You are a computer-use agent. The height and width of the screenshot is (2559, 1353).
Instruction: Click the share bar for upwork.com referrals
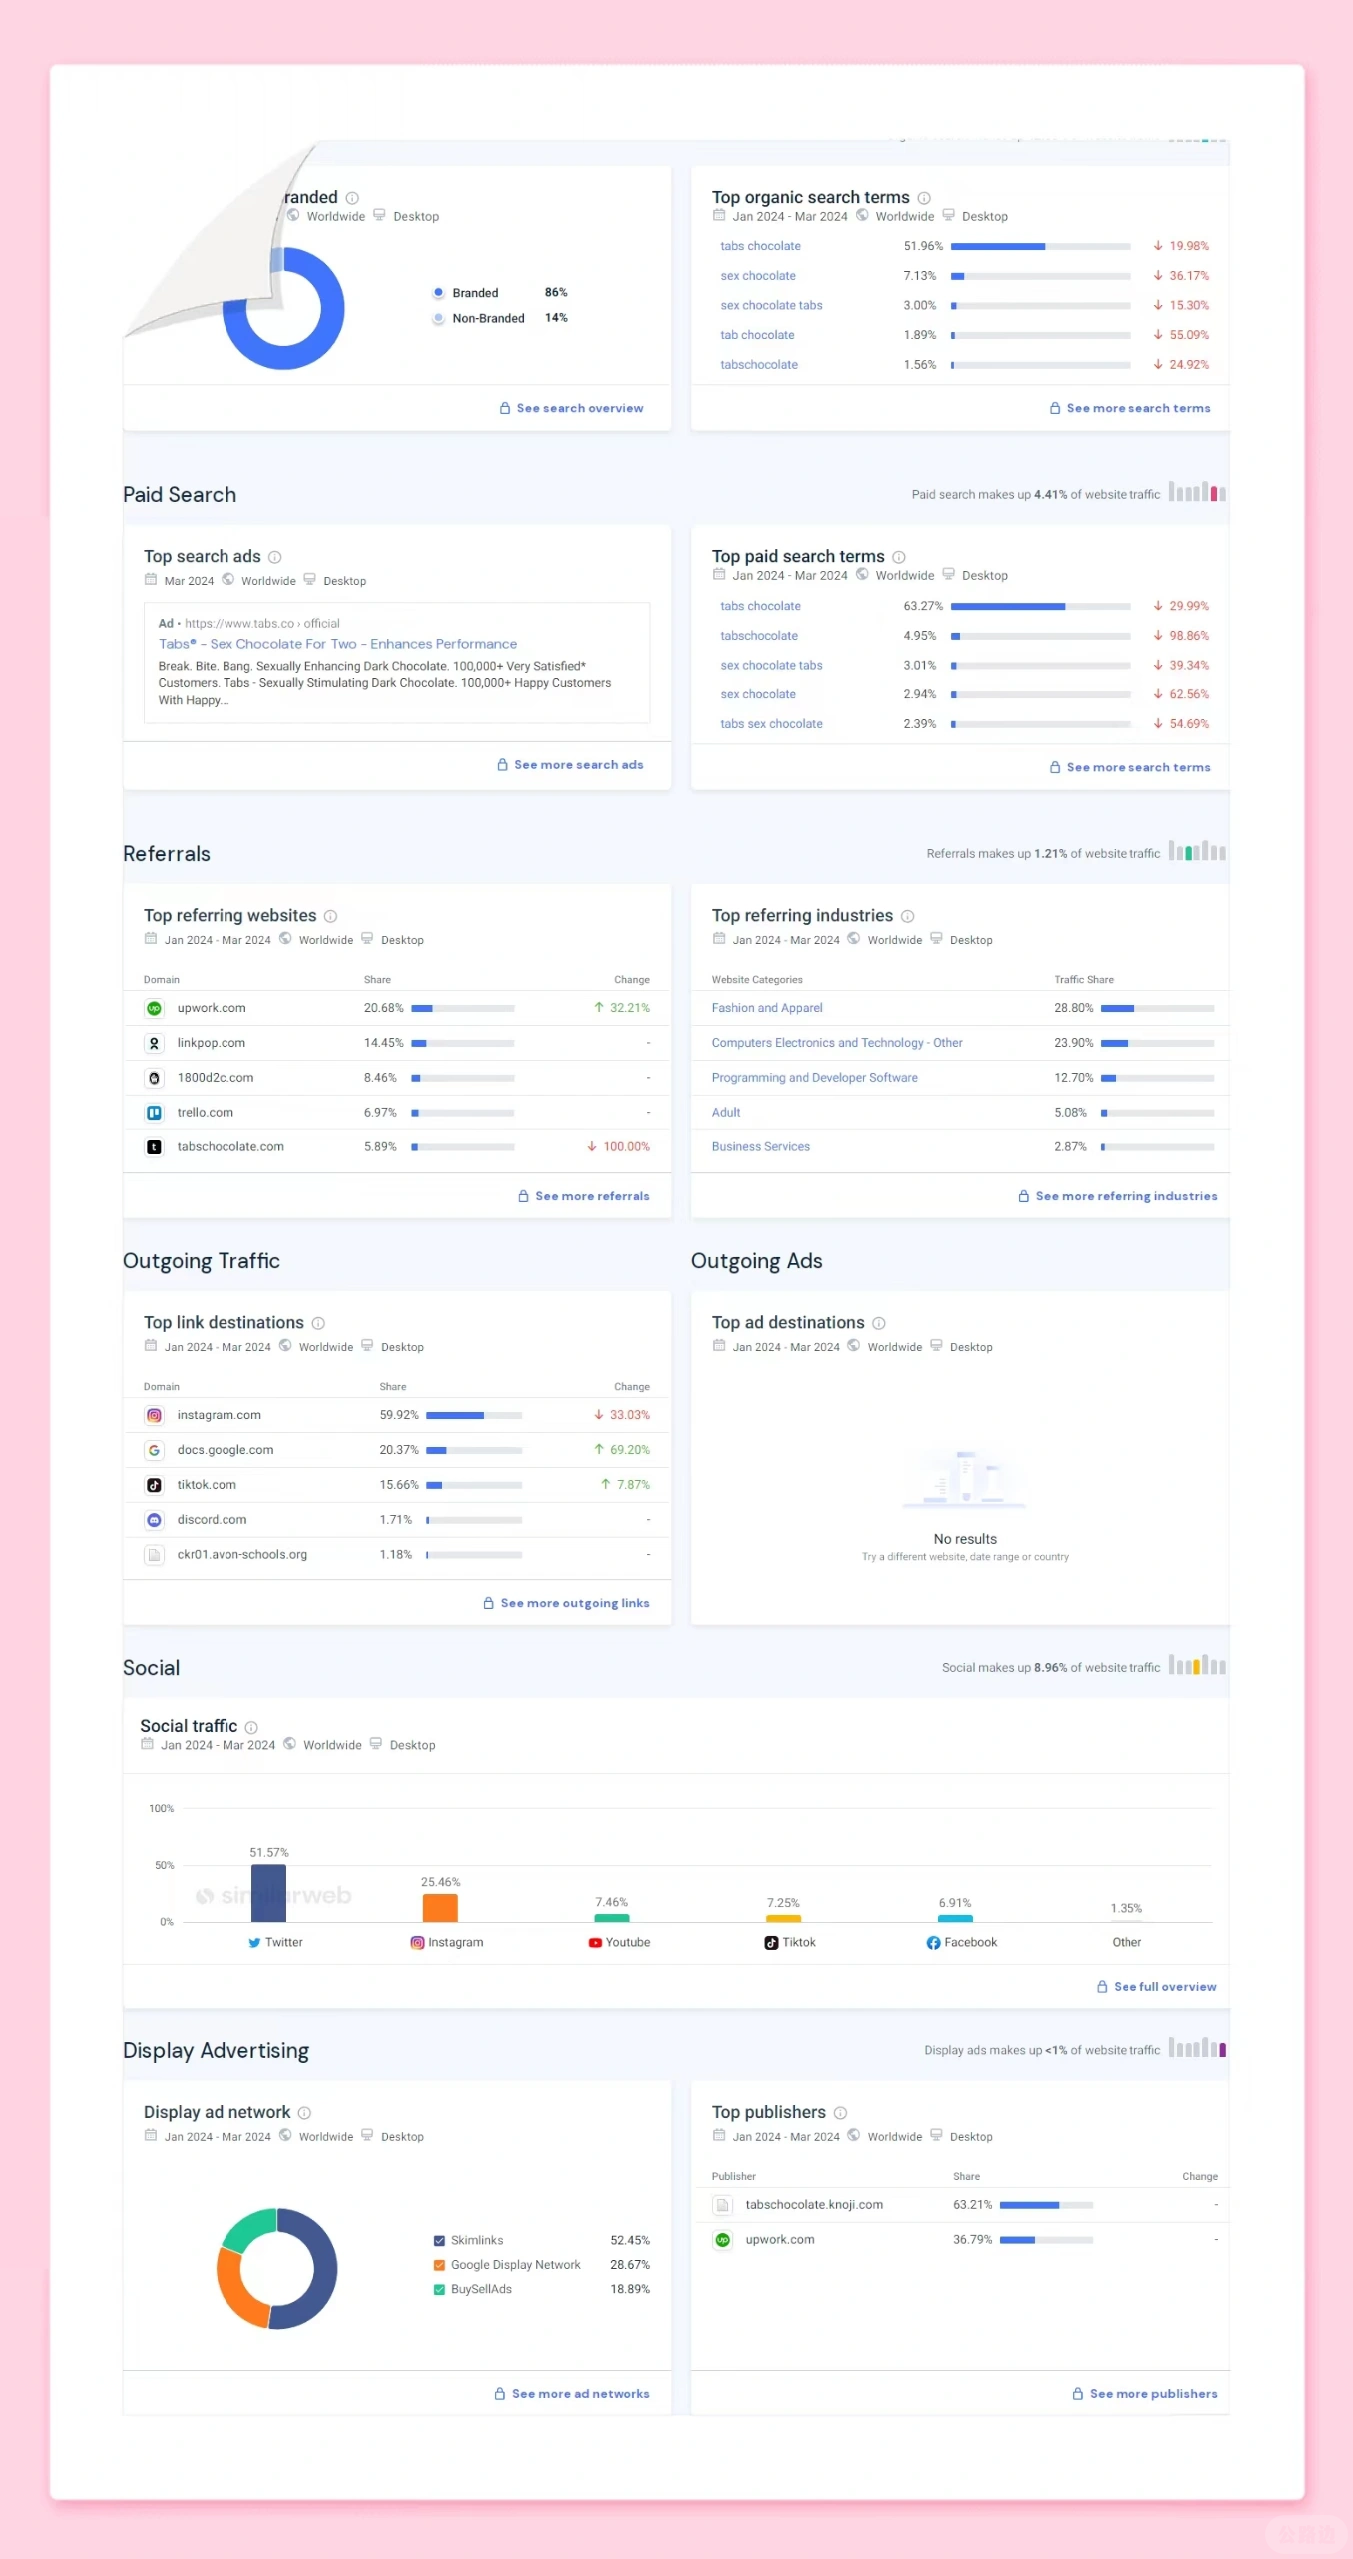point(463,1008)
